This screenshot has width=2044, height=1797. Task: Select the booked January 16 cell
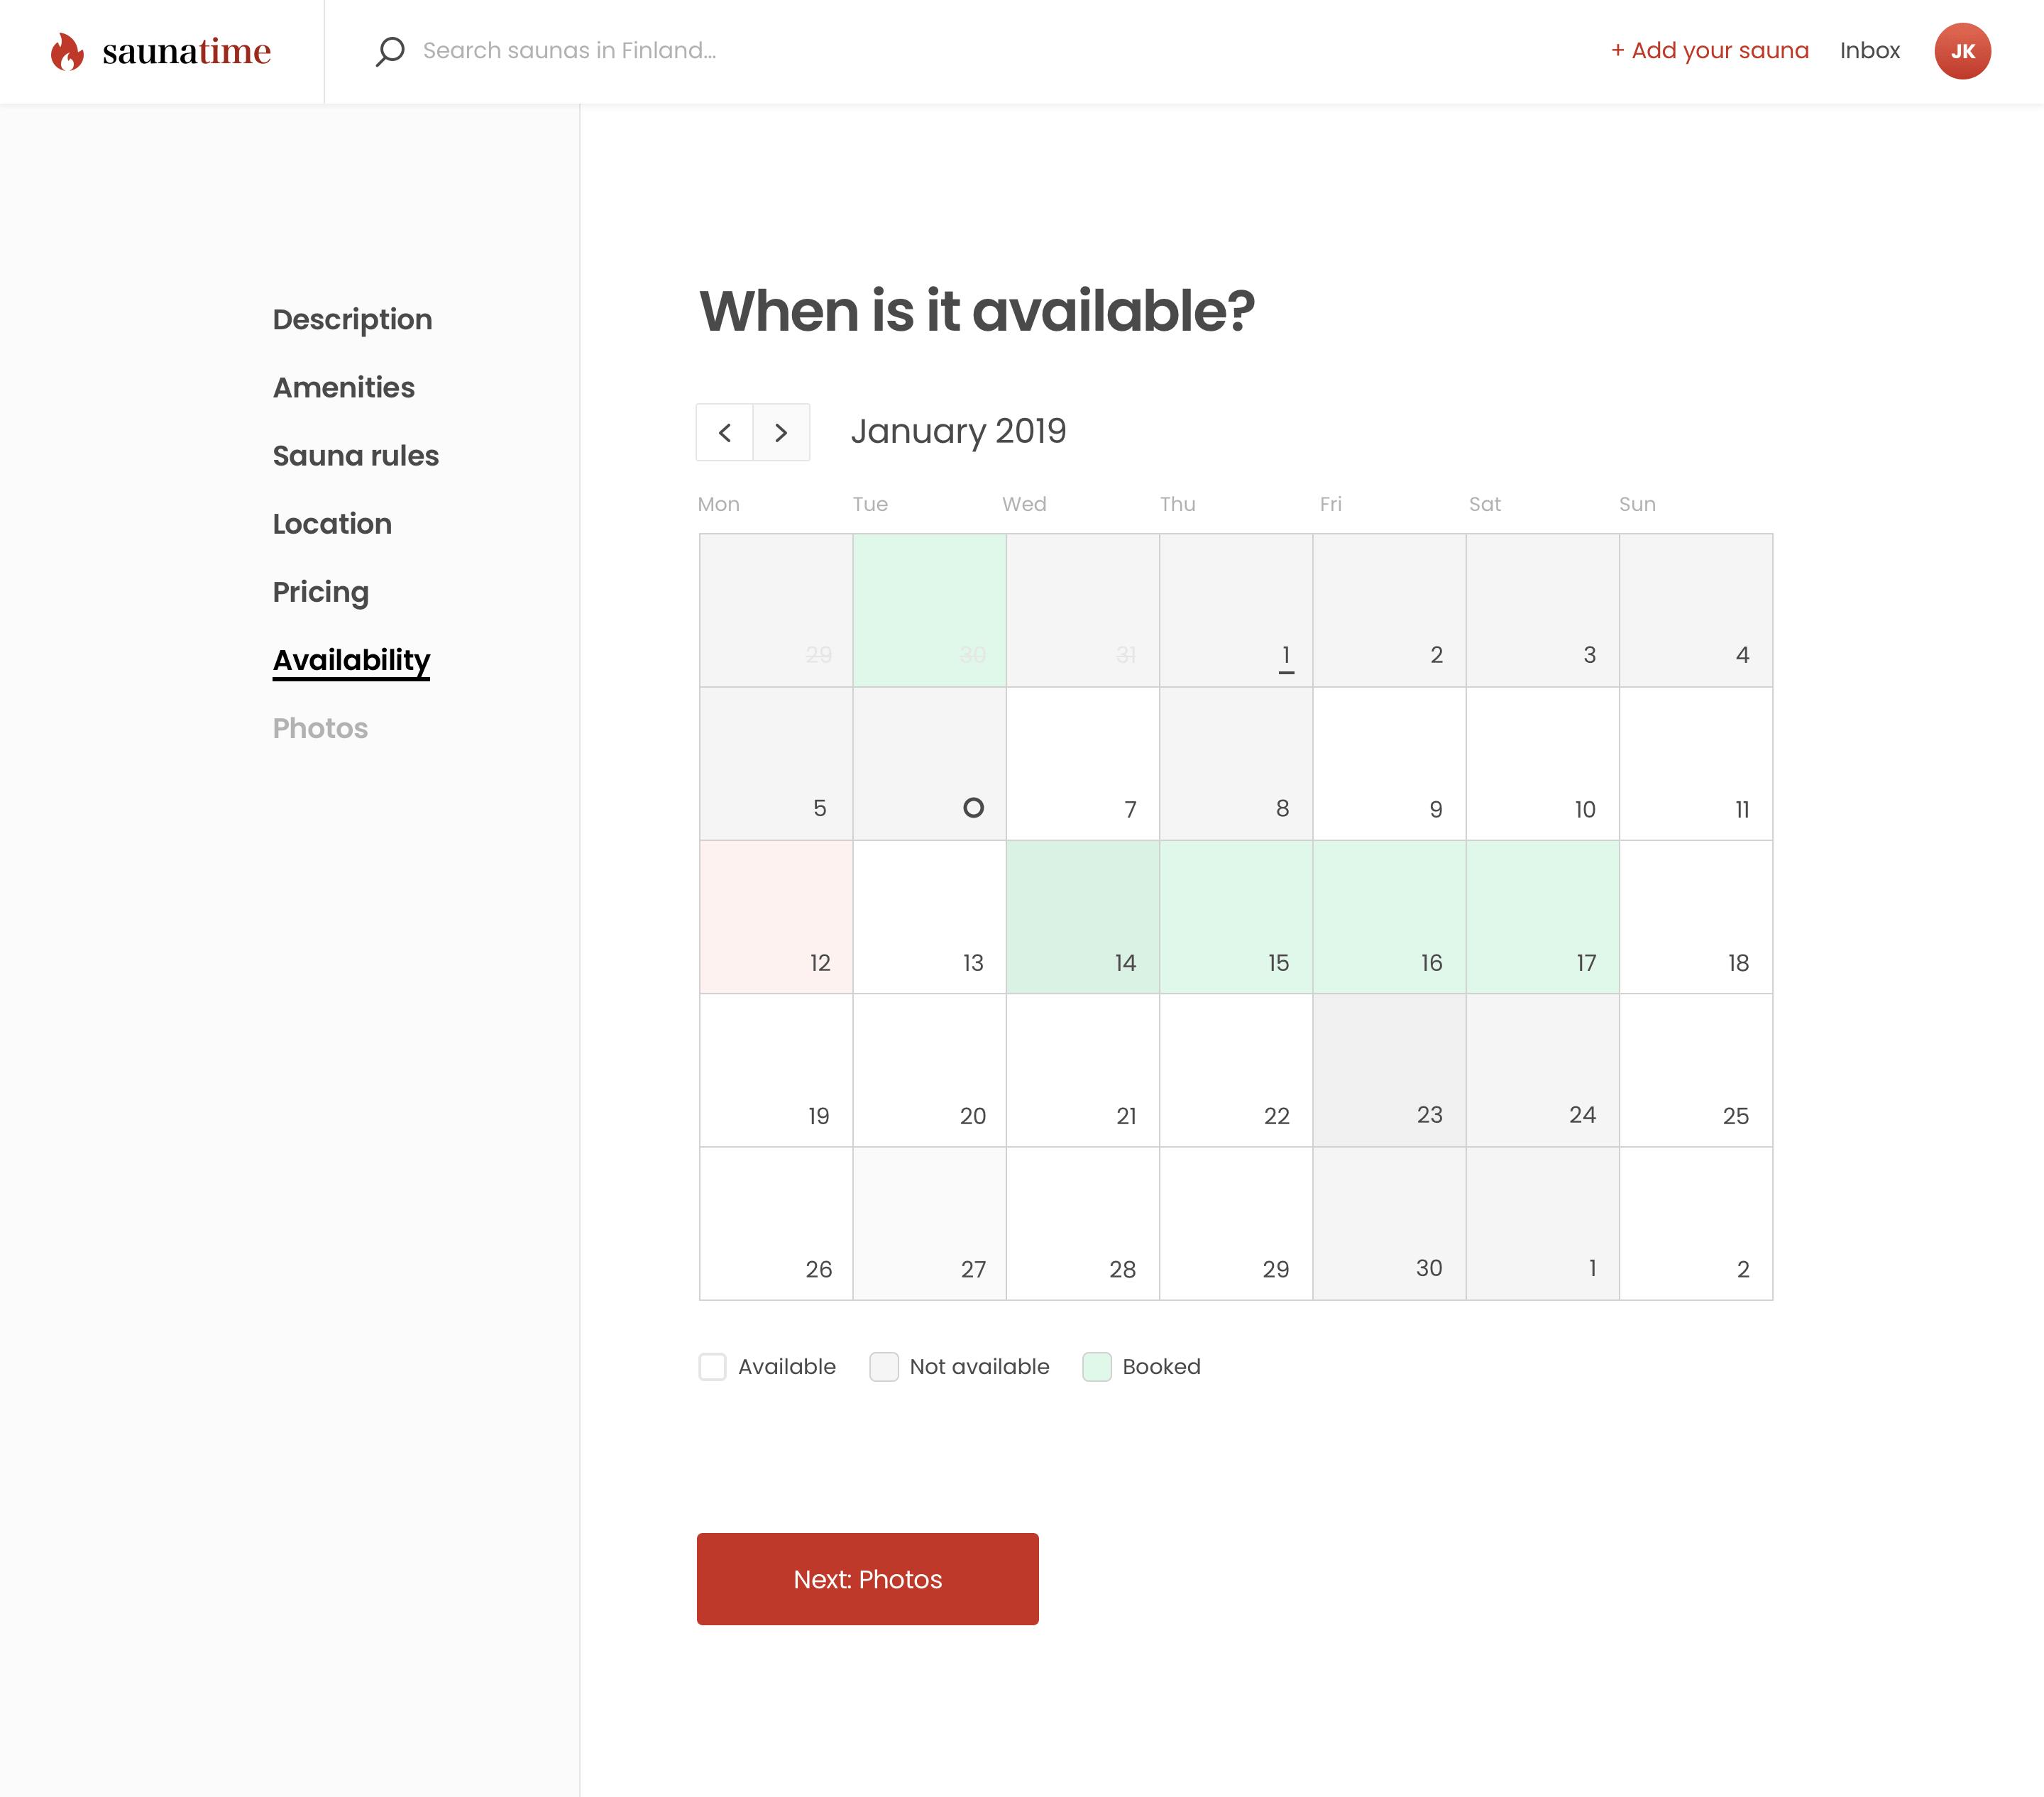coord(1389,917)
